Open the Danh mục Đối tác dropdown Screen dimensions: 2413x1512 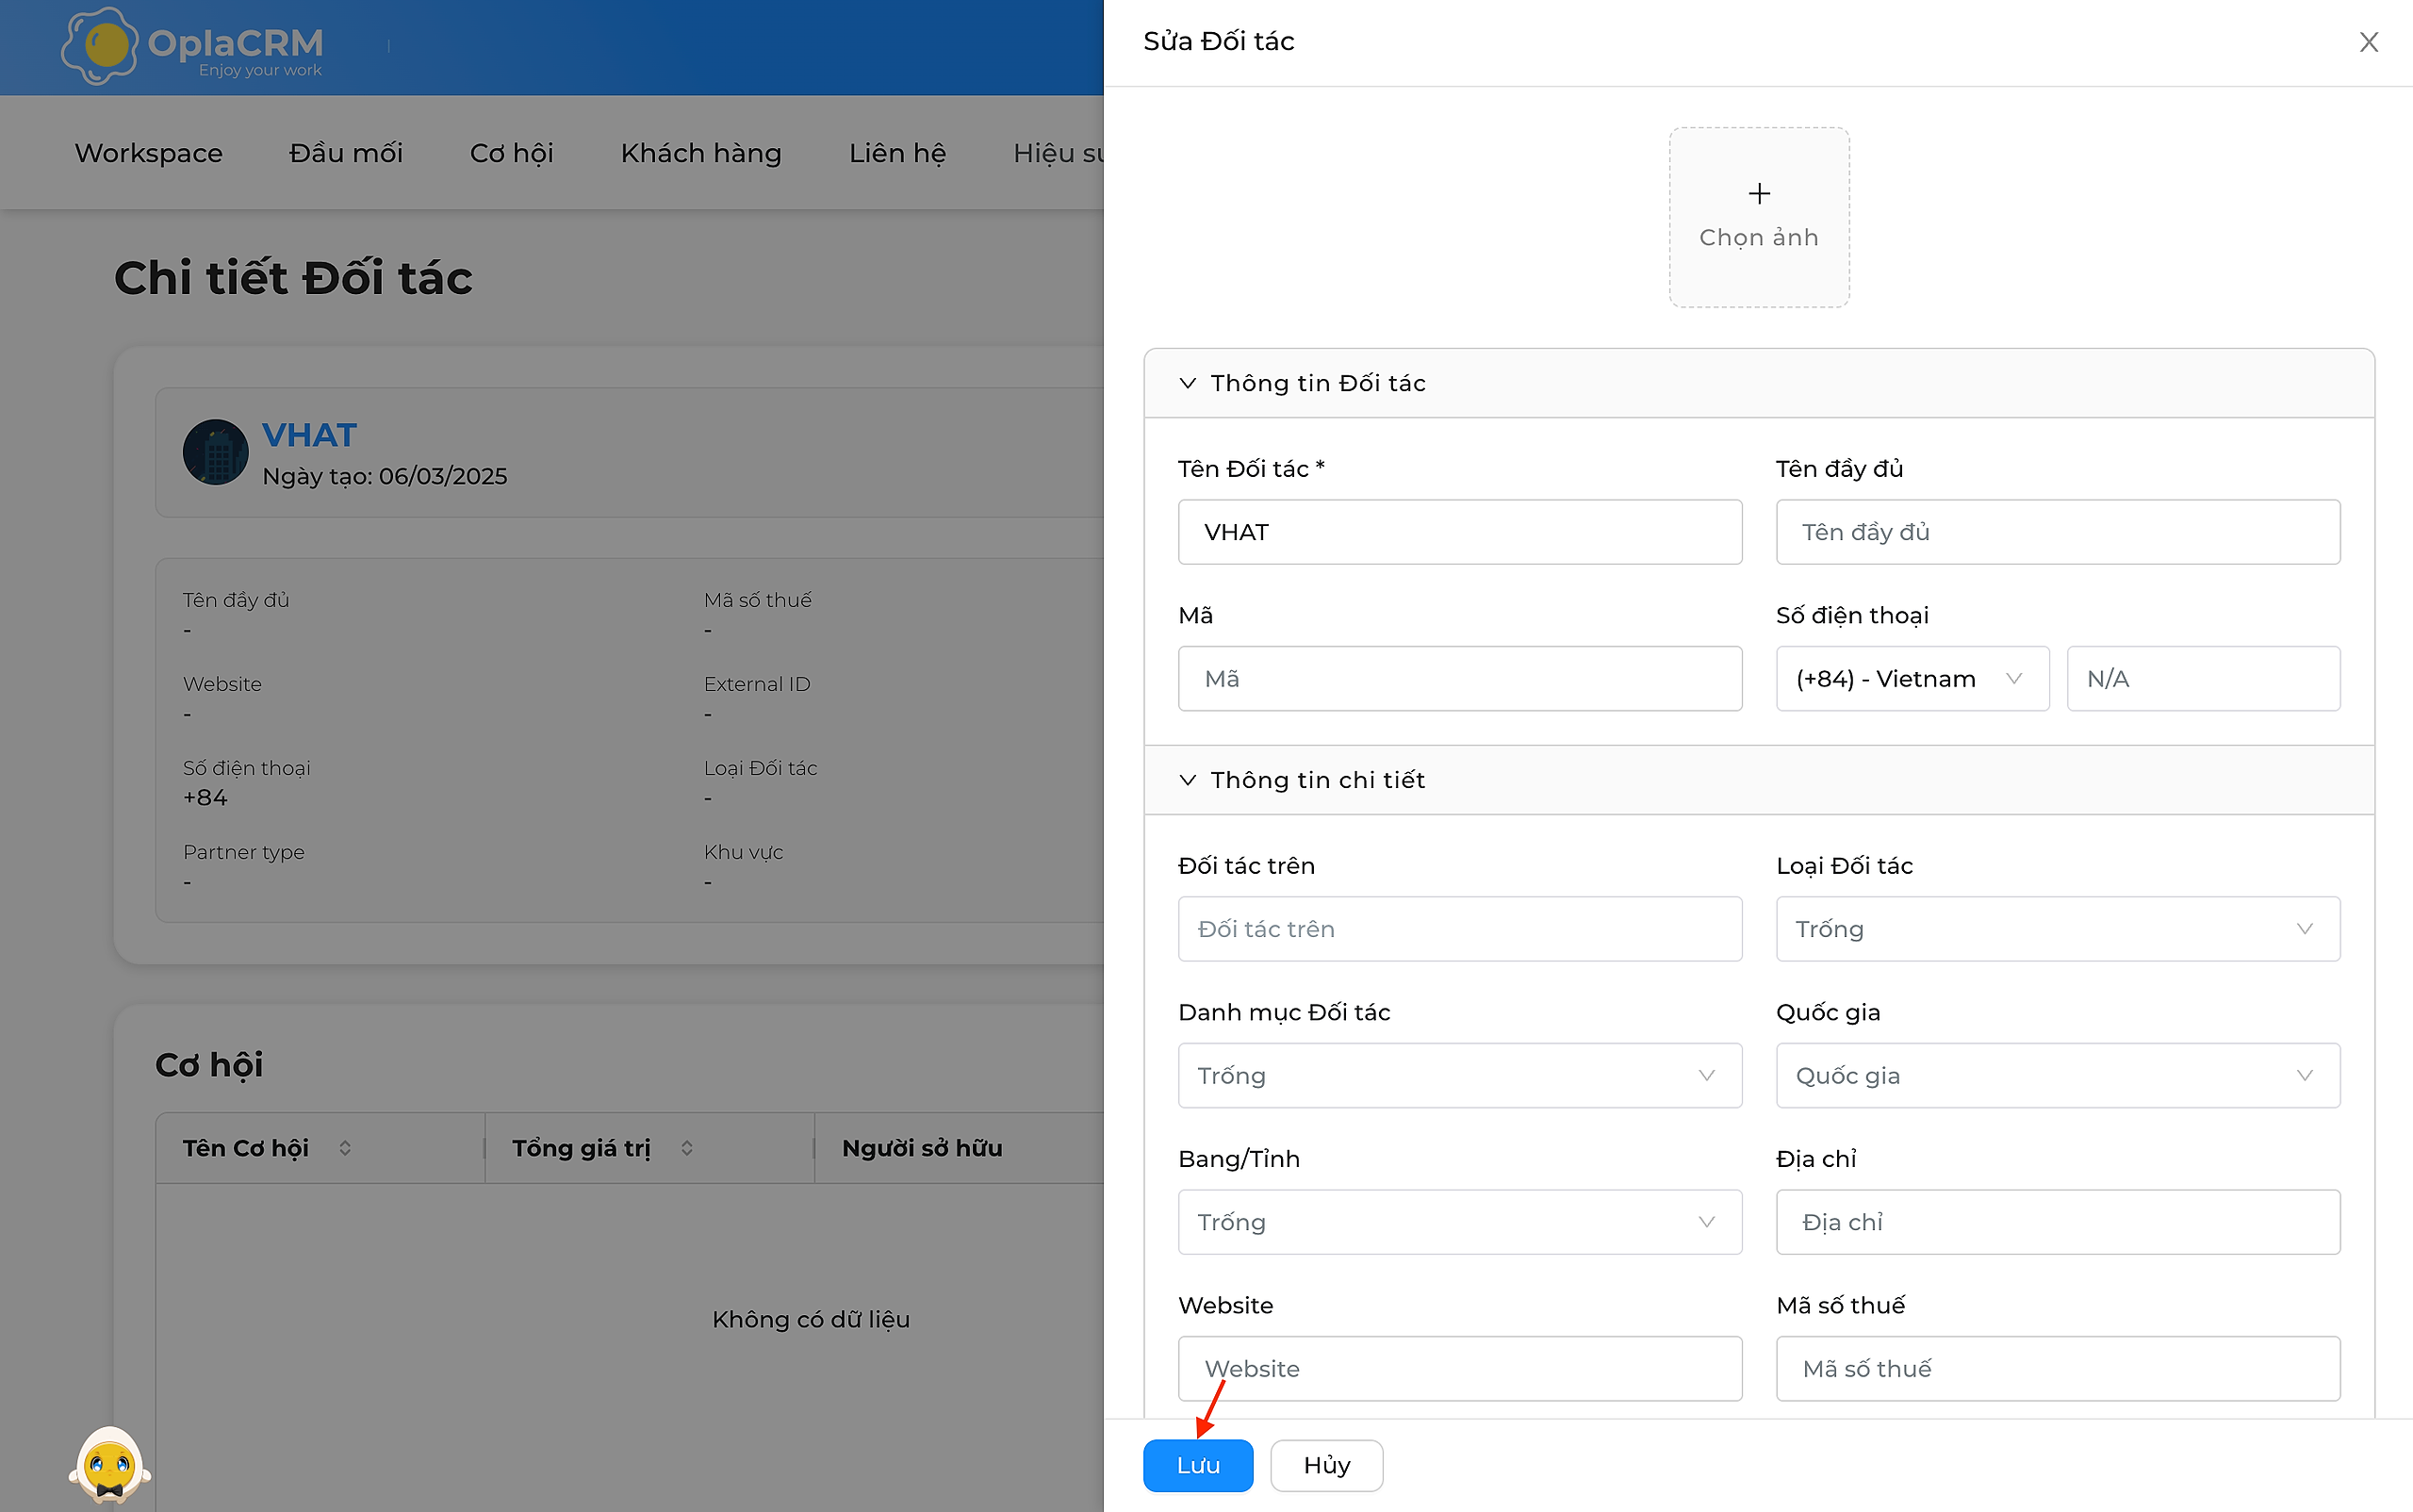(x=1459, y=1076)
